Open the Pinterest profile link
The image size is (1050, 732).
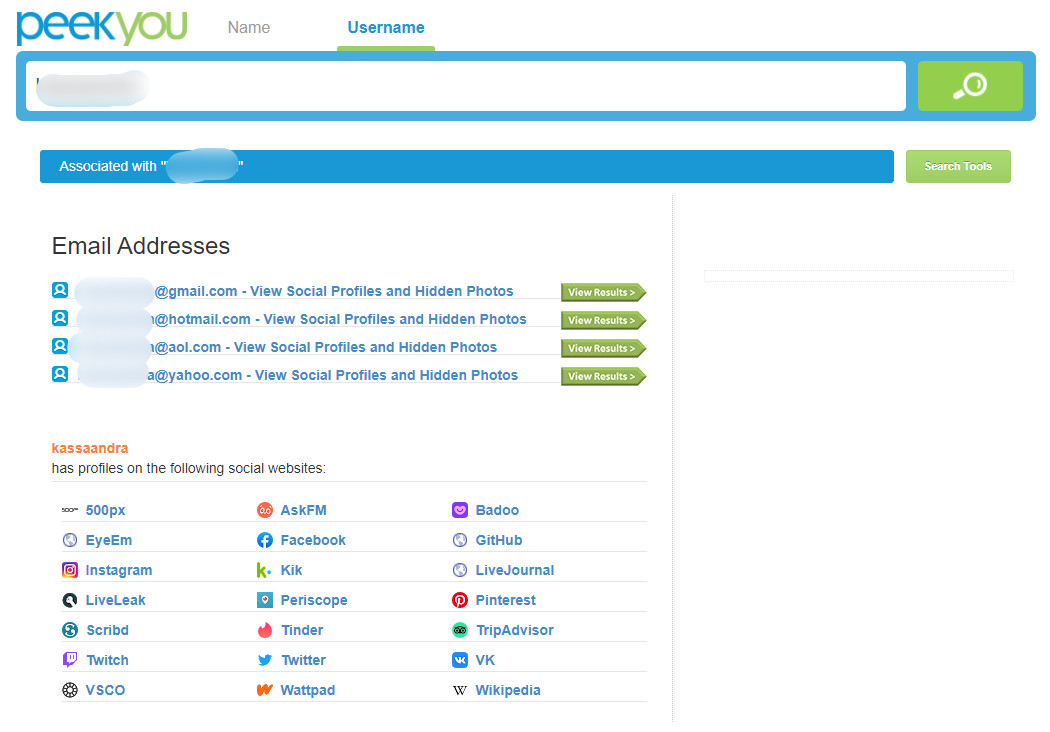coord(506,601)
